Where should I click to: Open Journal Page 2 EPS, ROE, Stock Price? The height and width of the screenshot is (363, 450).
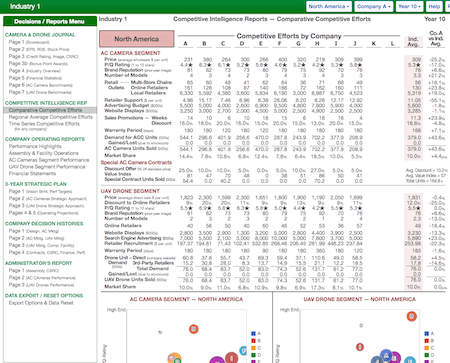[x=39, y=49]
